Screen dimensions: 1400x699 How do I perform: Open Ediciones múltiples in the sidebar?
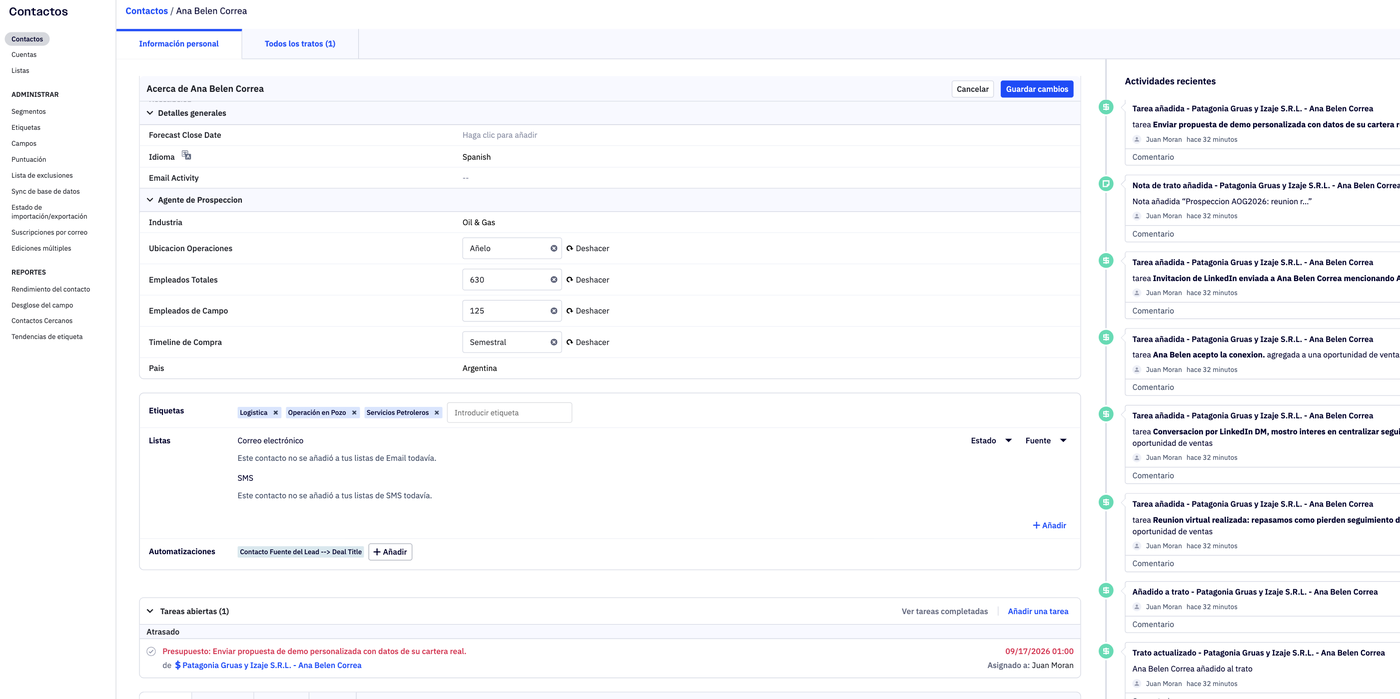point(41,248)
